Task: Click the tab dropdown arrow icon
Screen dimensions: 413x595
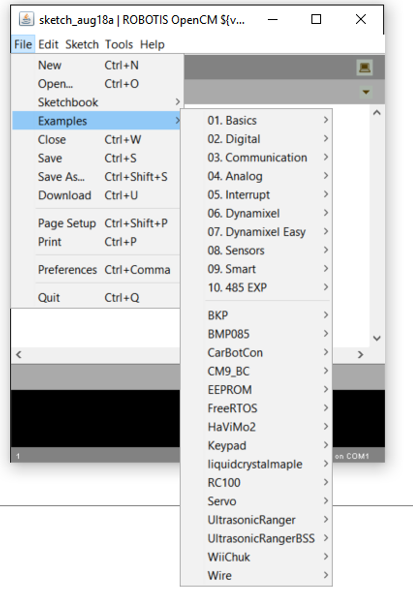Action: 366,92
